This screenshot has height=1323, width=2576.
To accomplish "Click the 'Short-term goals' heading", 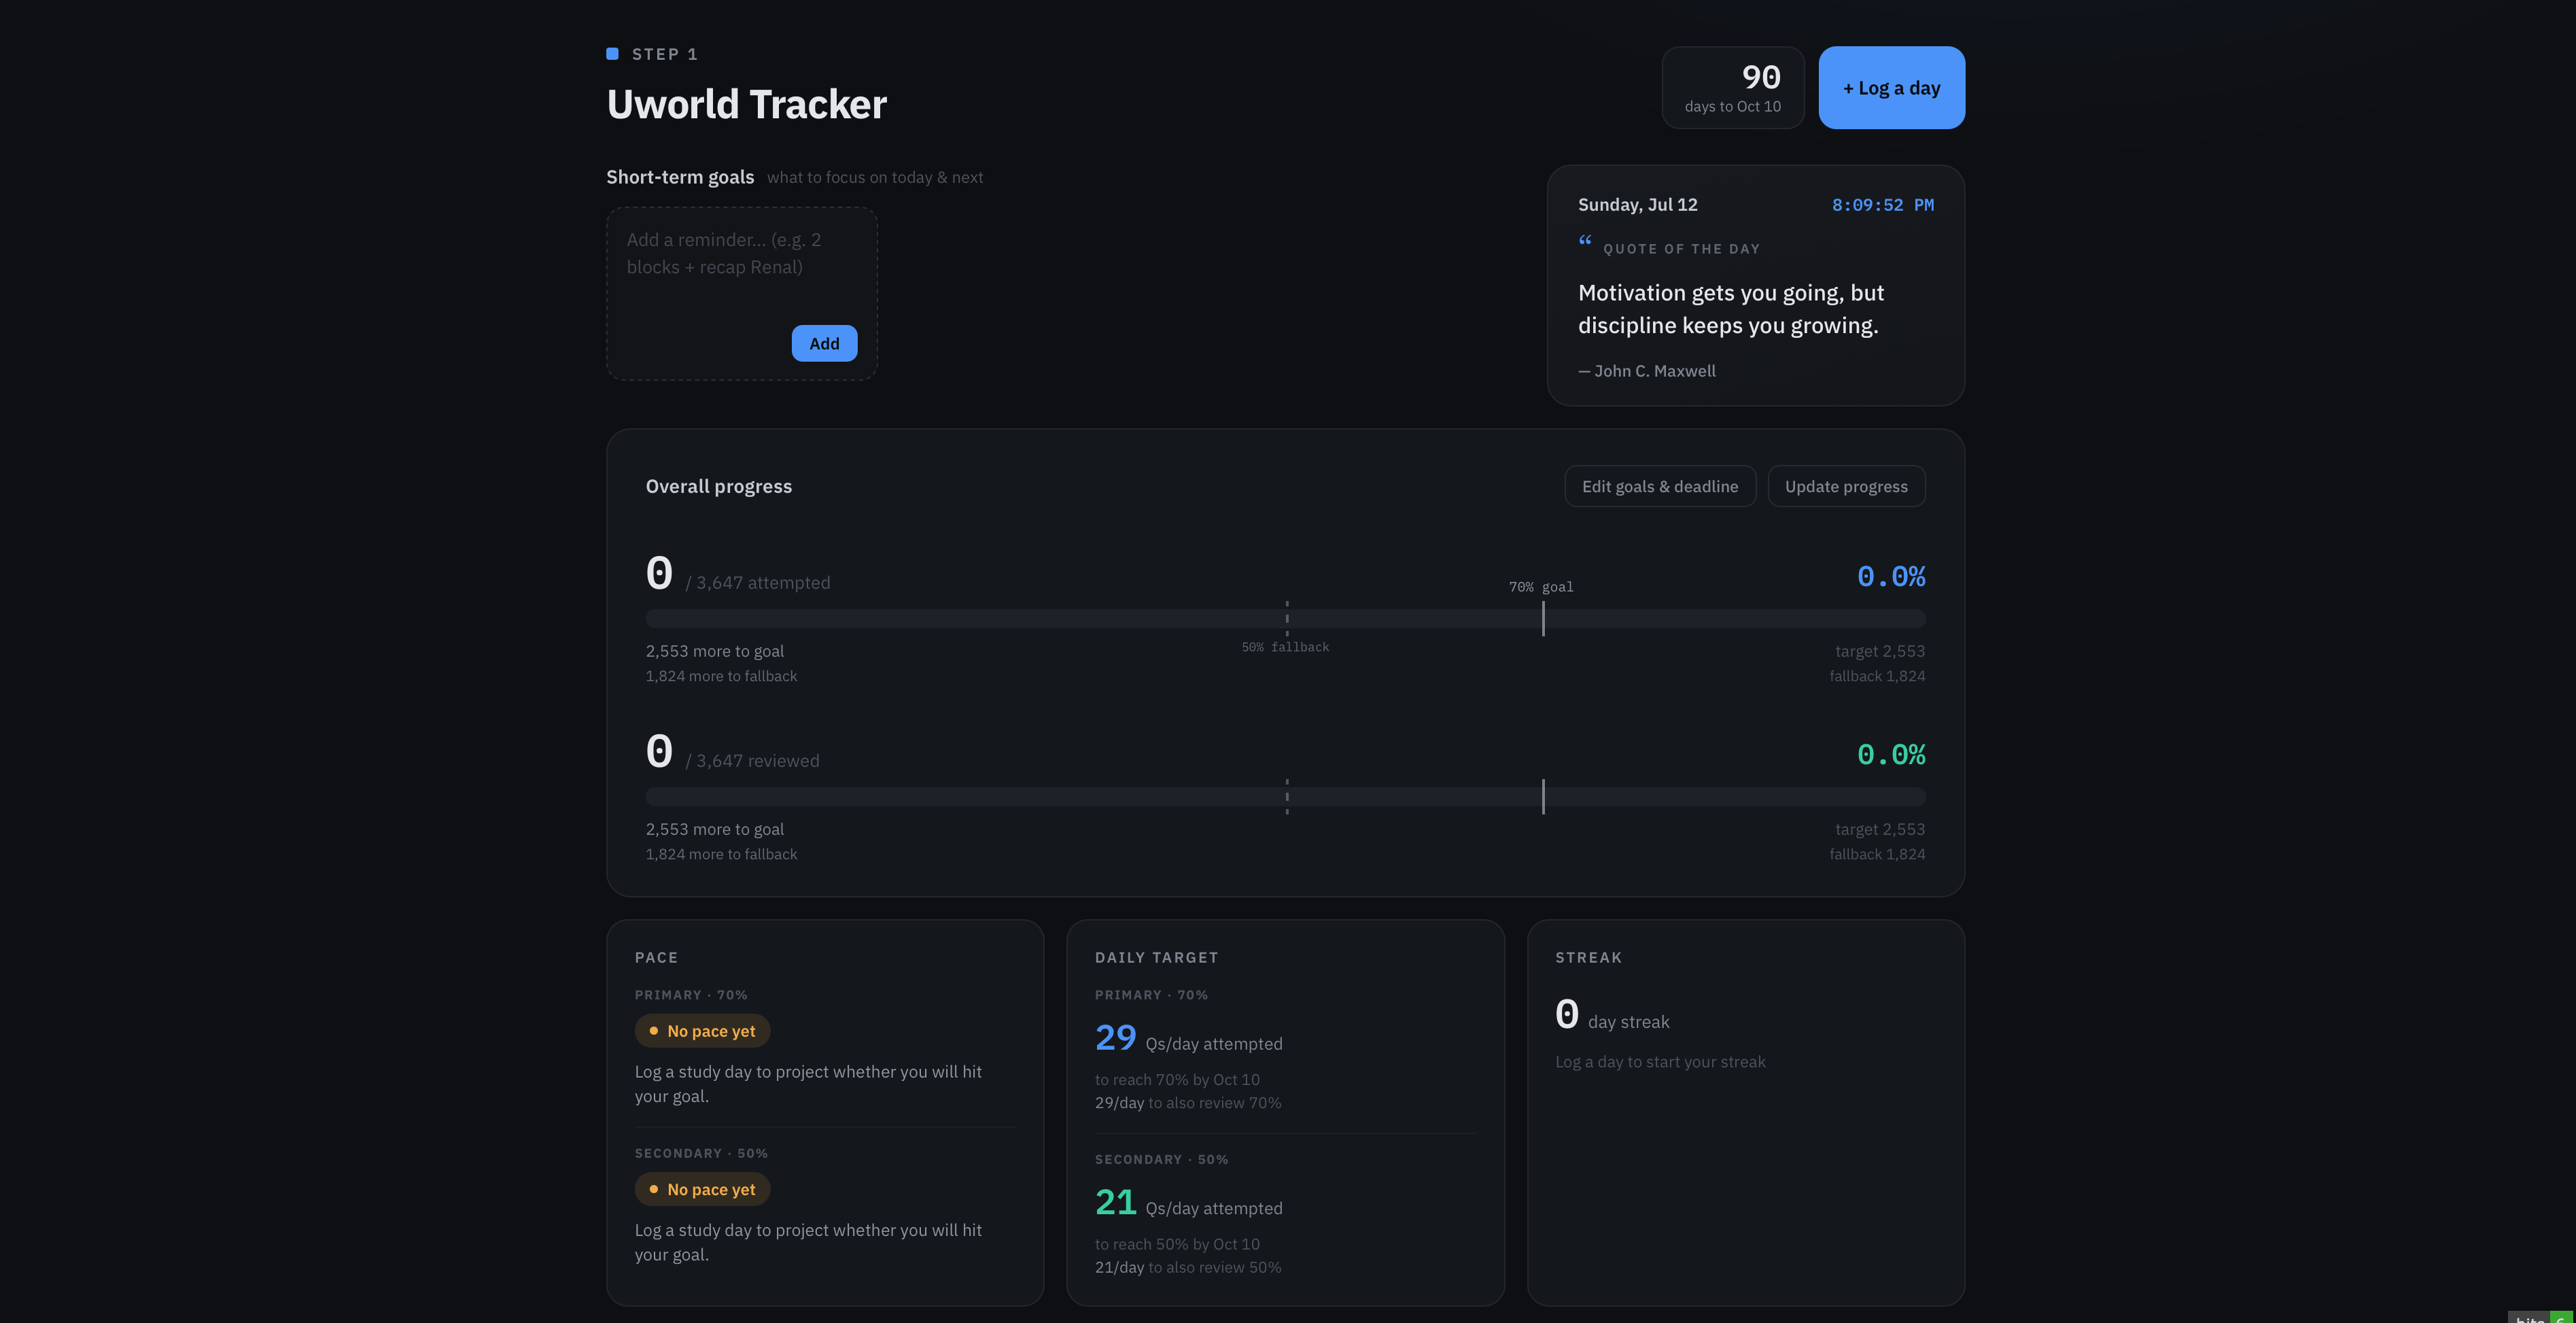I will tap(680, 177).
